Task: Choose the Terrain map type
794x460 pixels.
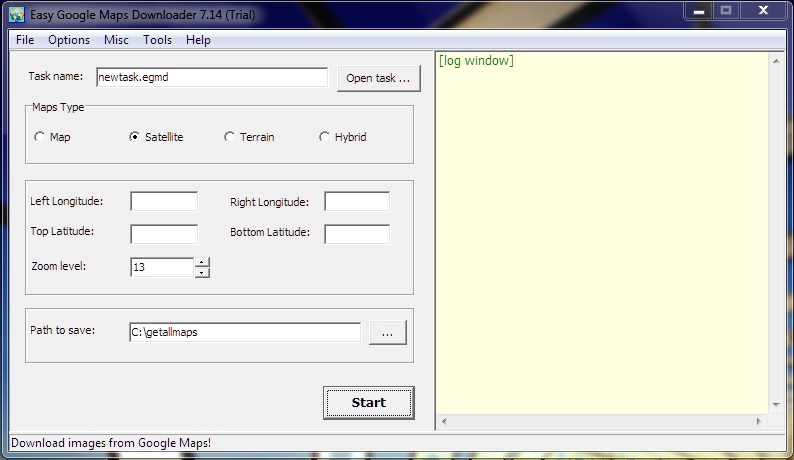Action: pyautogui.click(x=229, y=137)
